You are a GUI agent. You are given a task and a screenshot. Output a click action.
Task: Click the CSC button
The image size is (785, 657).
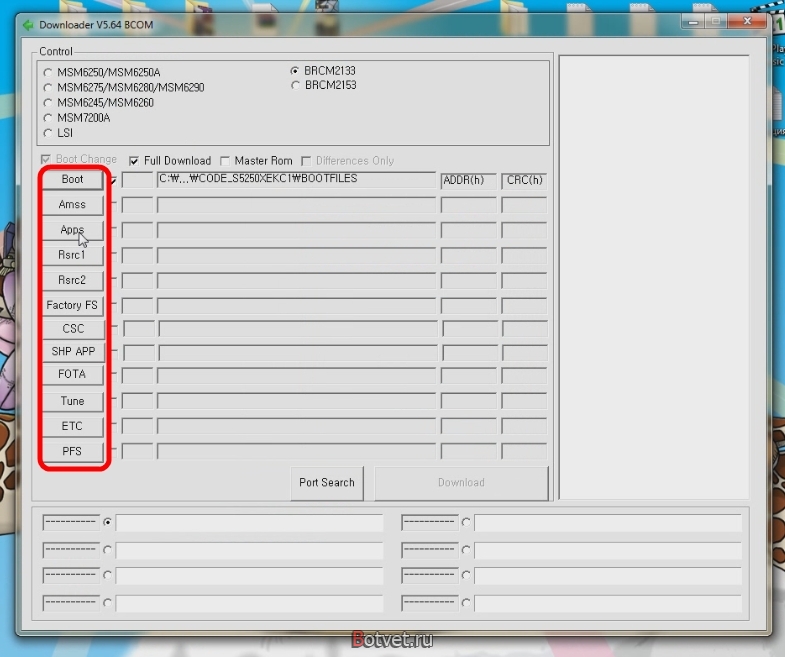[73, 328]
